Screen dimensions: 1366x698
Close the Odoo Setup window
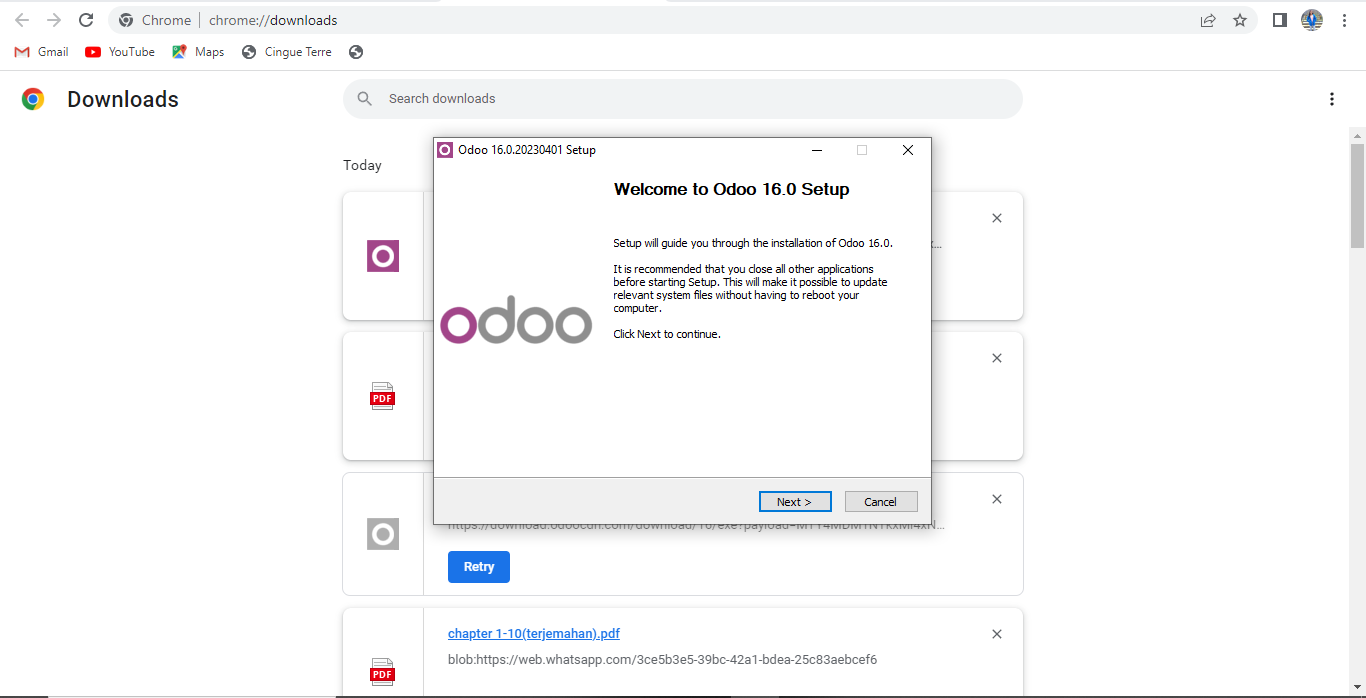(908, 150)
